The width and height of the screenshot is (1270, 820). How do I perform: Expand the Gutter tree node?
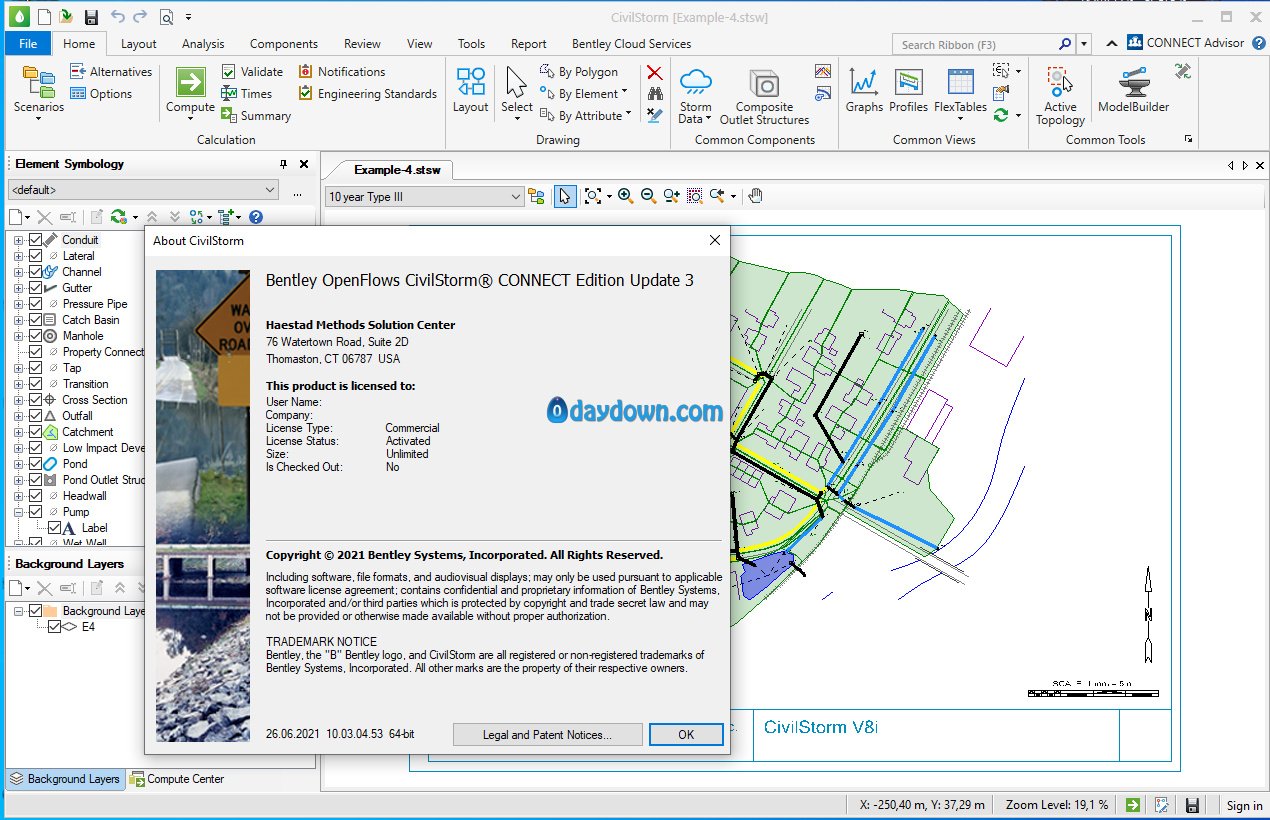tap(19, 288)
